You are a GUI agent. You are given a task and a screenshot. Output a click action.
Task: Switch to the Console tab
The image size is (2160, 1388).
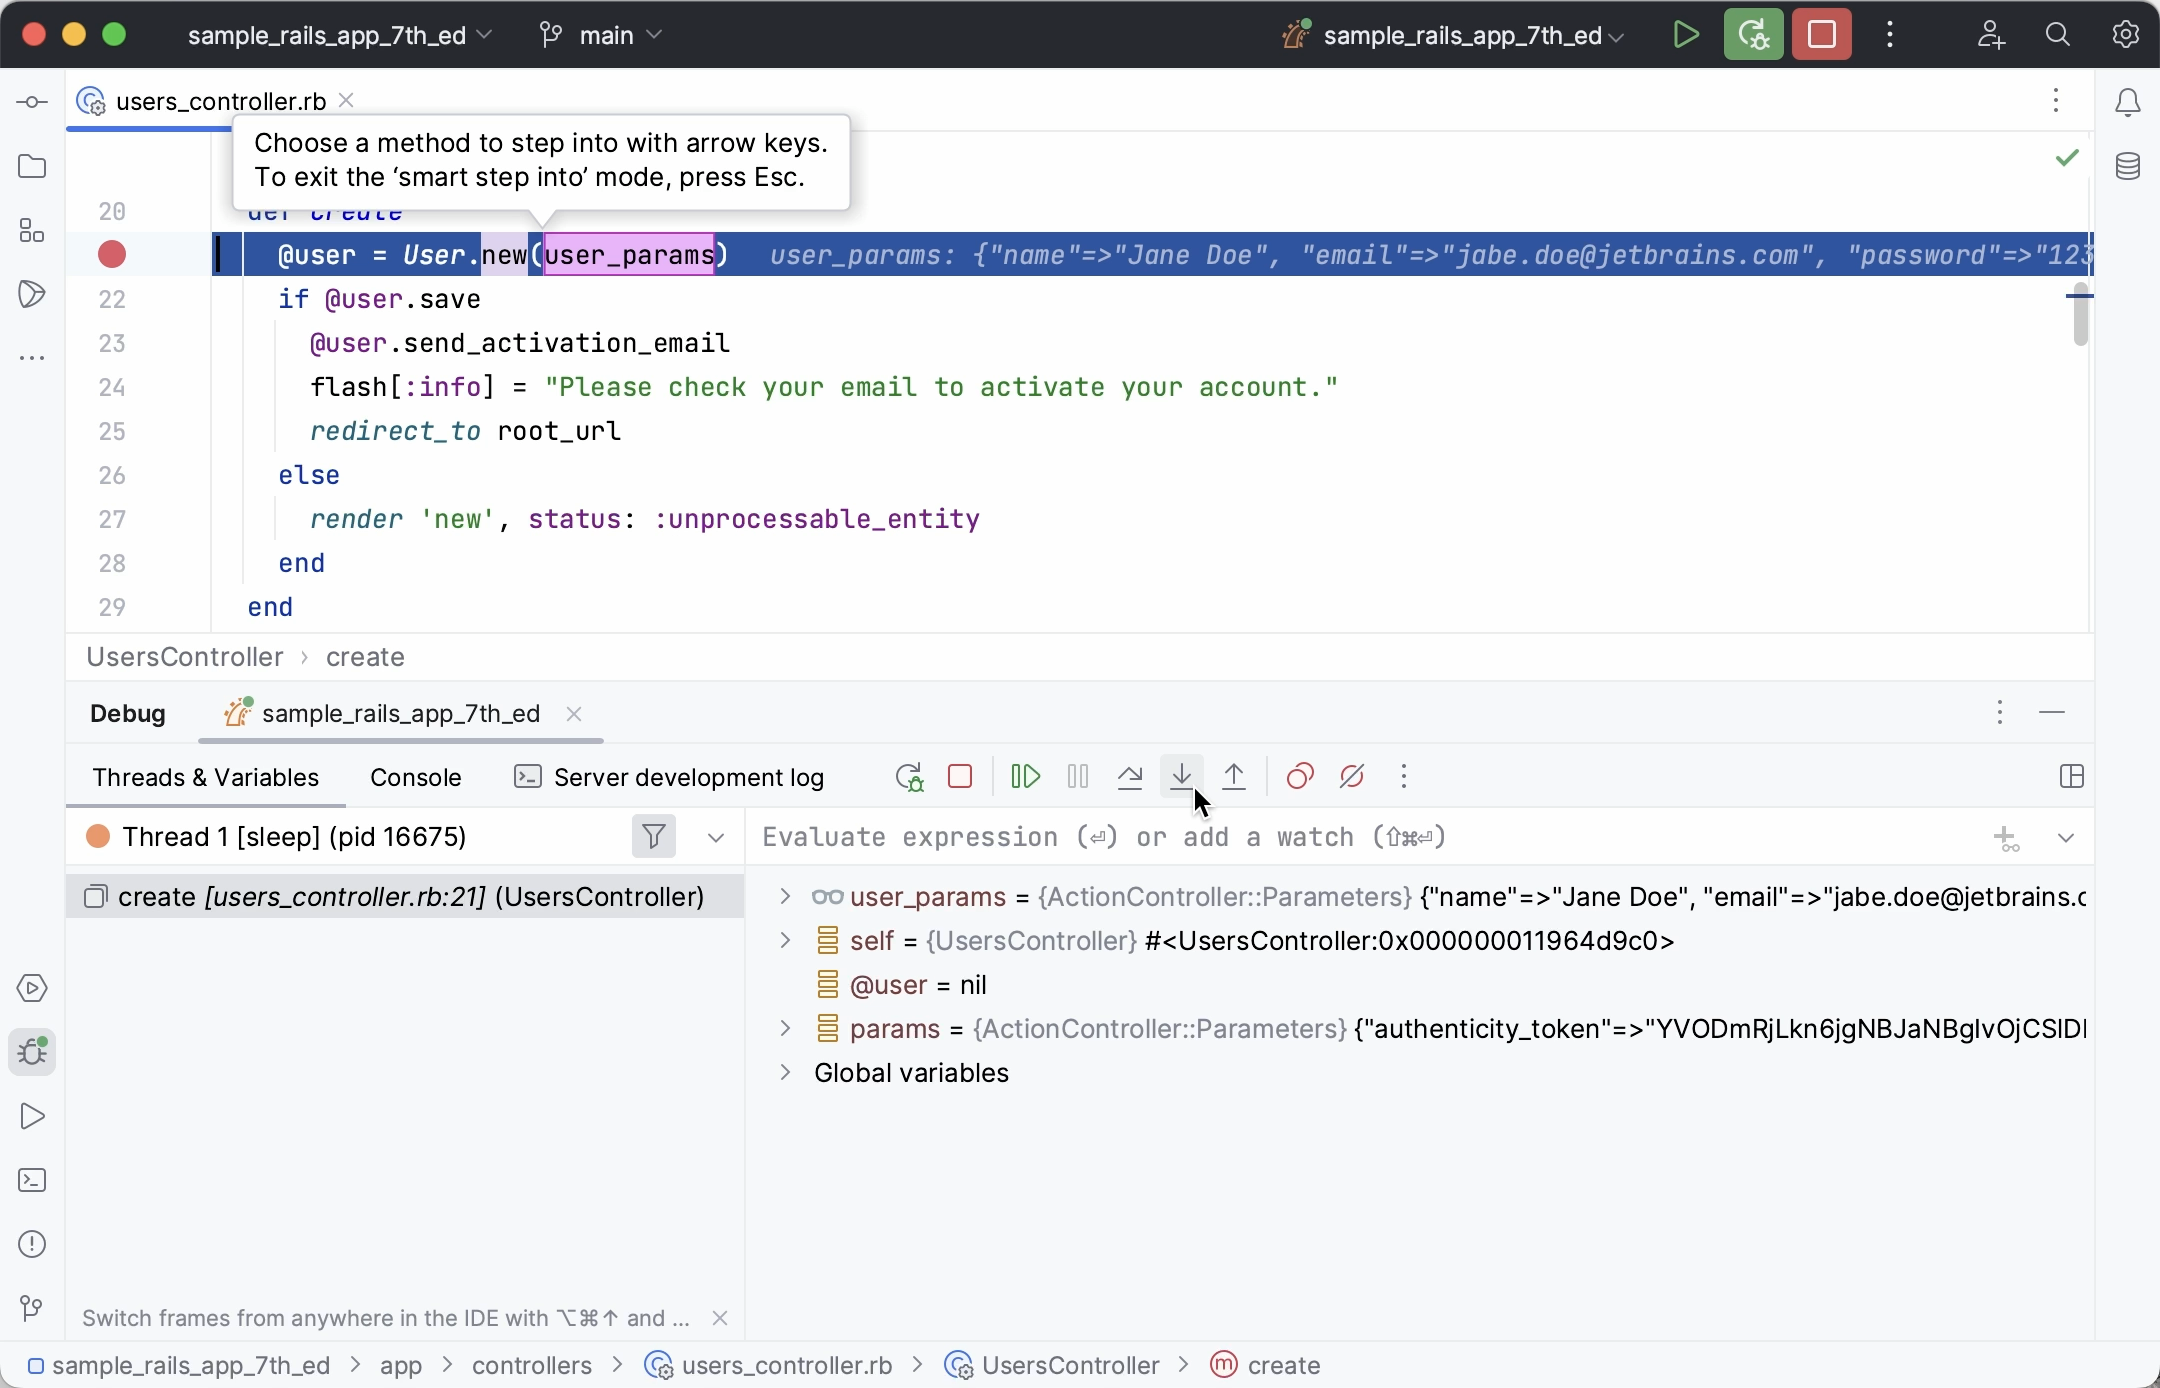coord(415,778)
